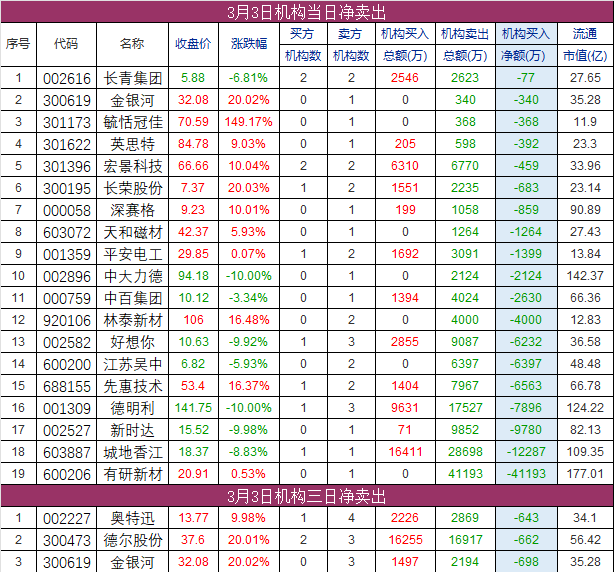Viewport: 616px width, 572px height.
Task: Click stock name 德尔股份
Action: (133, 541)
